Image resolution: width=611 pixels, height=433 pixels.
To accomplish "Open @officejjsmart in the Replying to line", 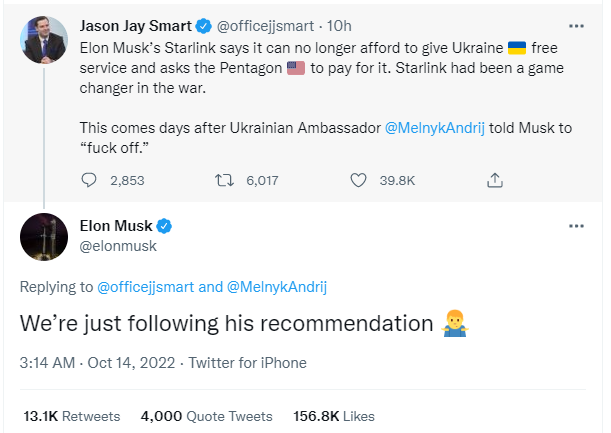I will (146, 287).
